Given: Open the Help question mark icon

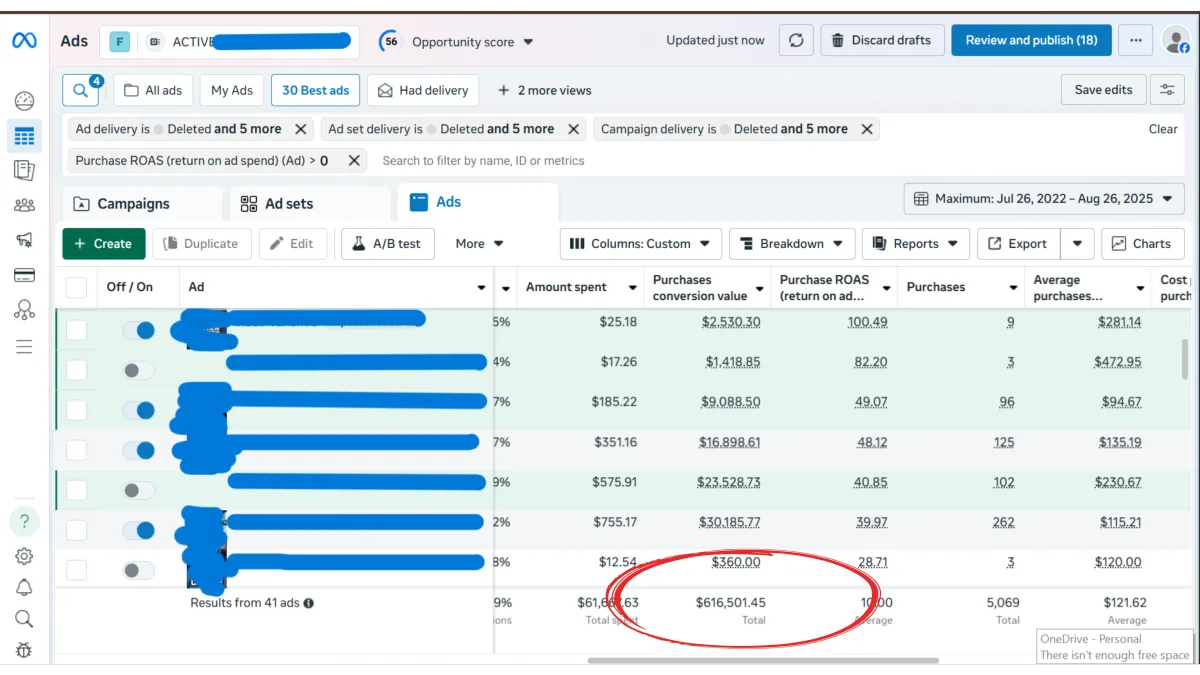Looking at the screenshot, I should pos(24,522).
